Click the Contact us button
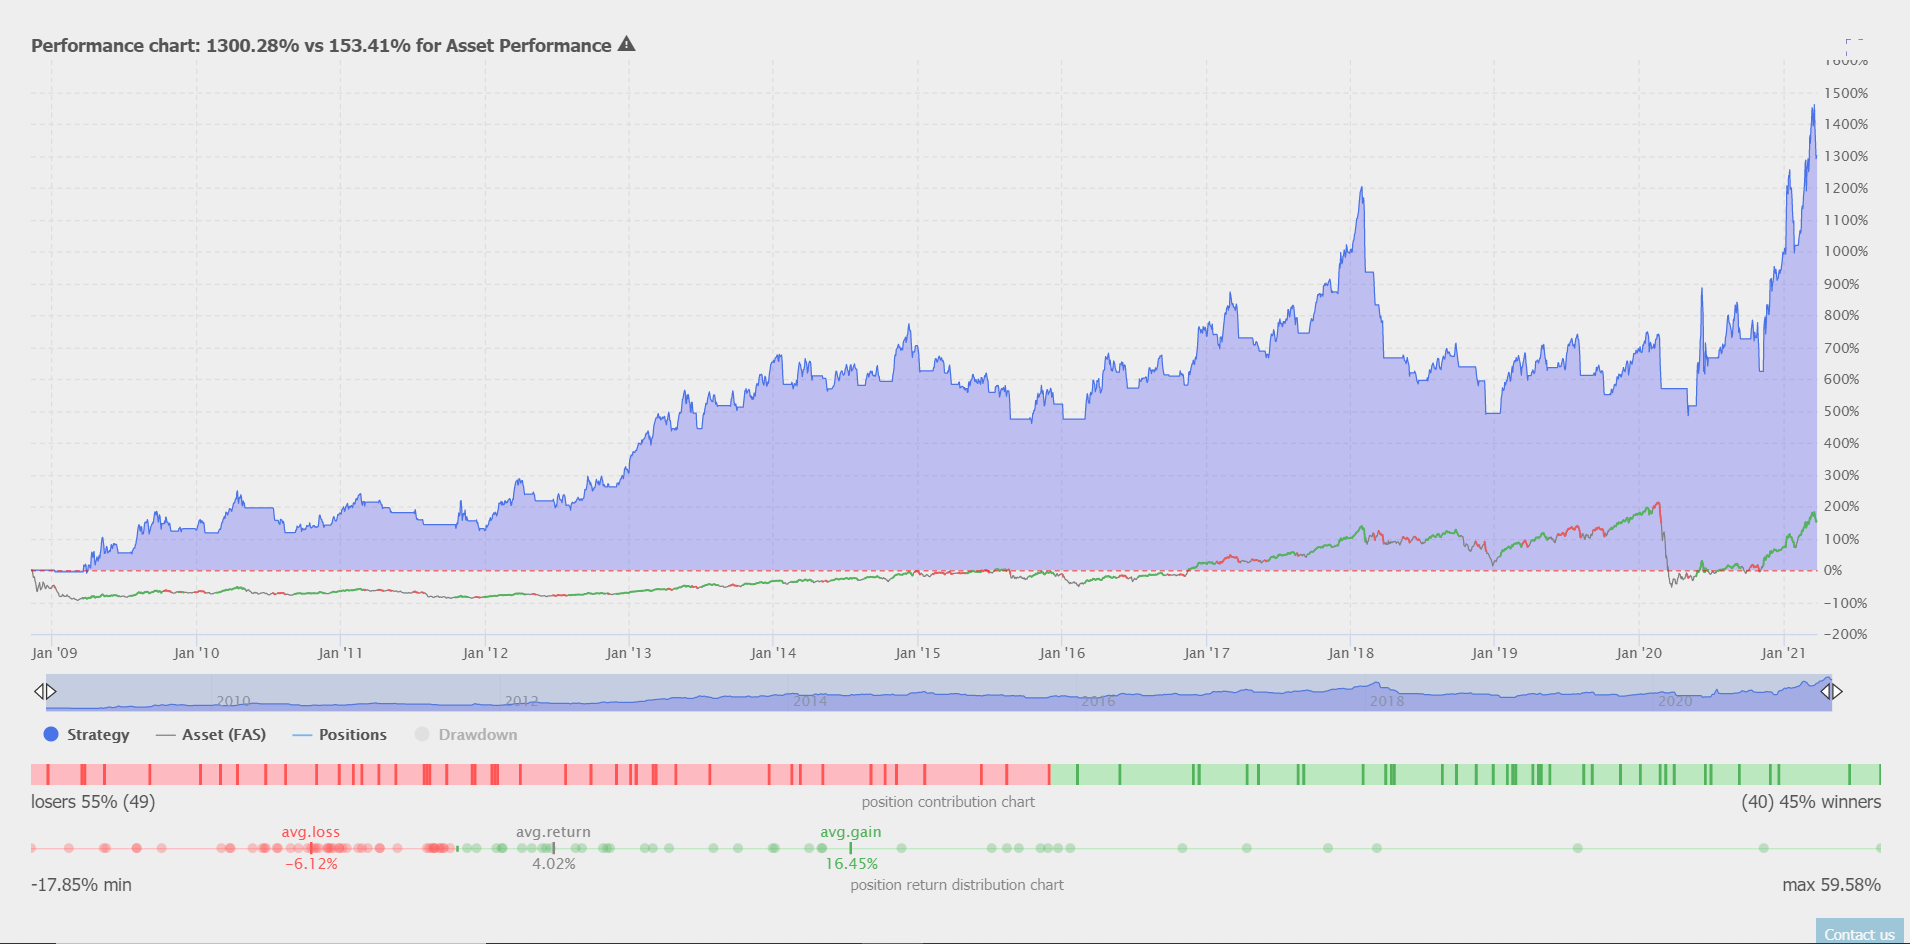 coord(1859,934)
